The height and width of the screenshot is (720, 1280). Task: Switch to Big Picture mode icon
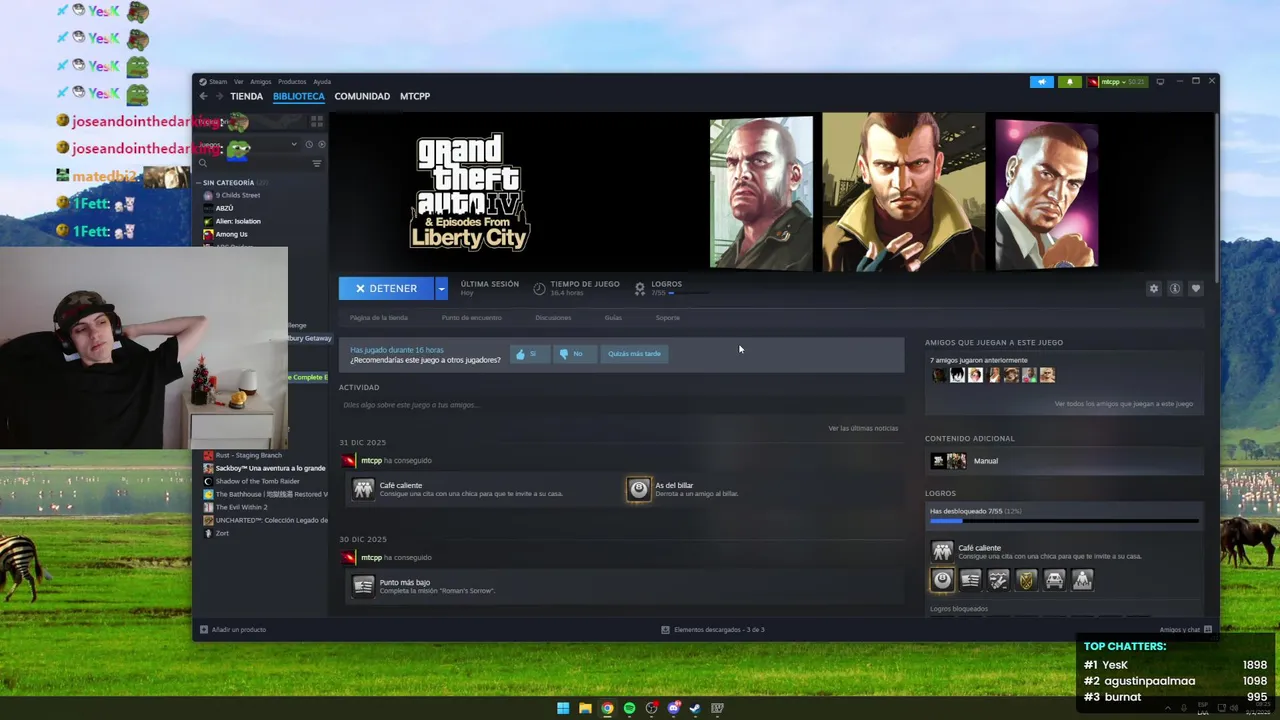(1160, 82)
